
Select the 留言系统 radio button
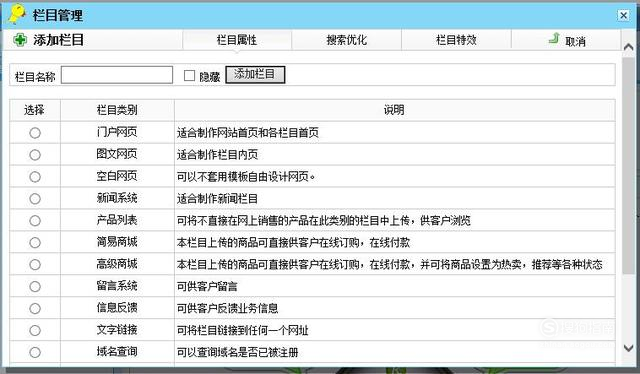(x=35, y=287)
